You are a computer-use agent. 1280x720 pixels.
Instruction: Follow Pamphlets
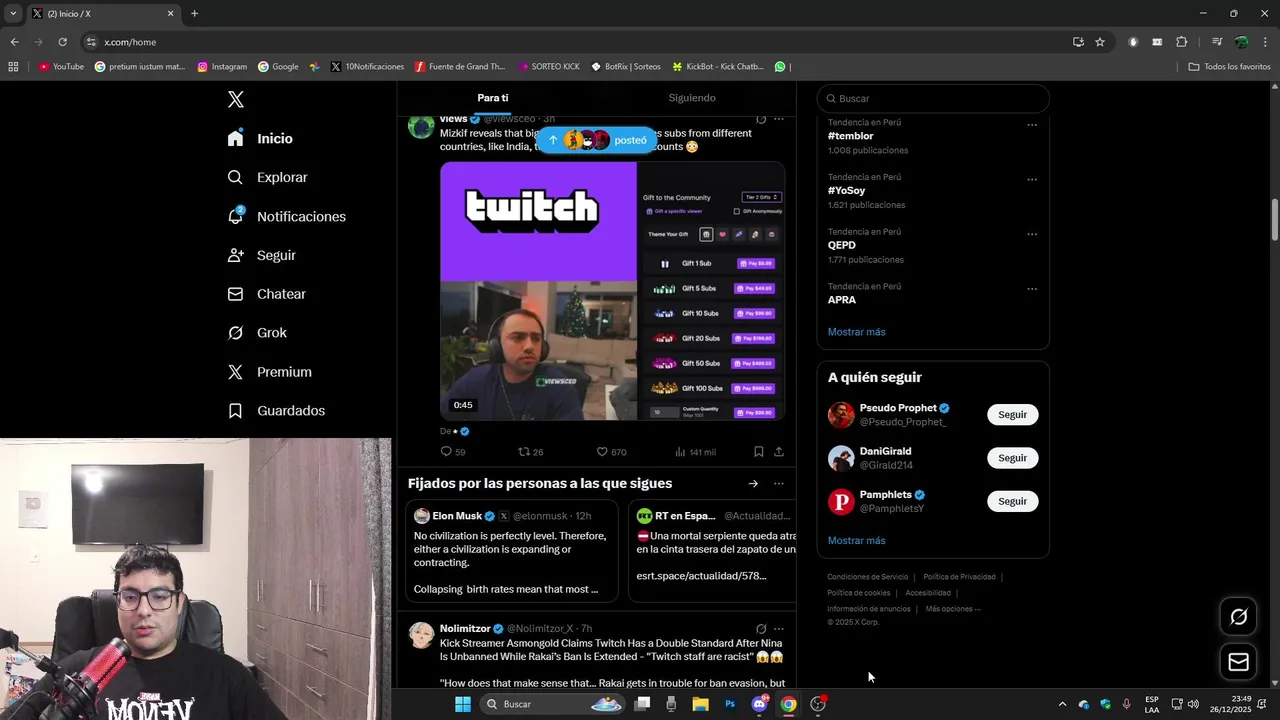click(x=1012, y=501)
